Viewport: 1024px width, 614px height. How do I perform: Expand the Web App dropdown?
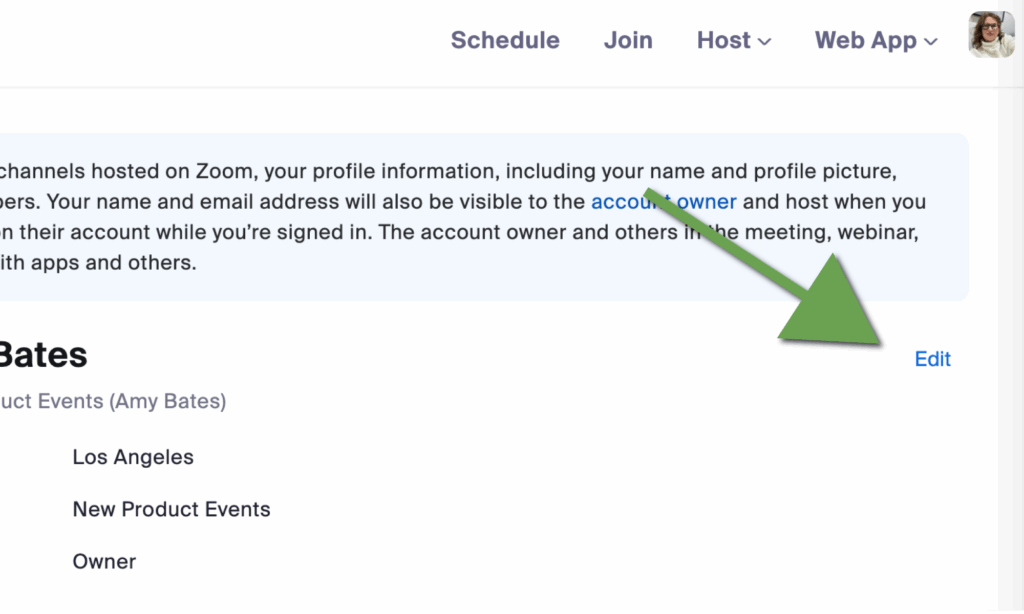click(x=876, y=40)
